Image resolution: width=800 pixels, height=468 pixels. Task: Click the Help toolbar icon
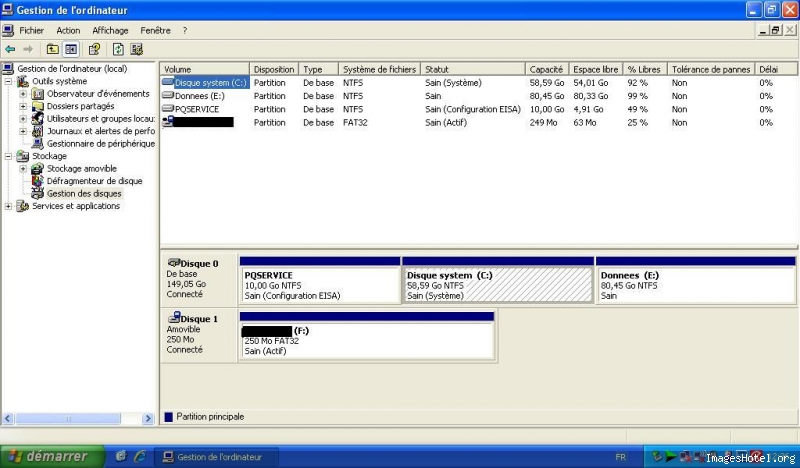pyautogui.click(x=94, y=49)
